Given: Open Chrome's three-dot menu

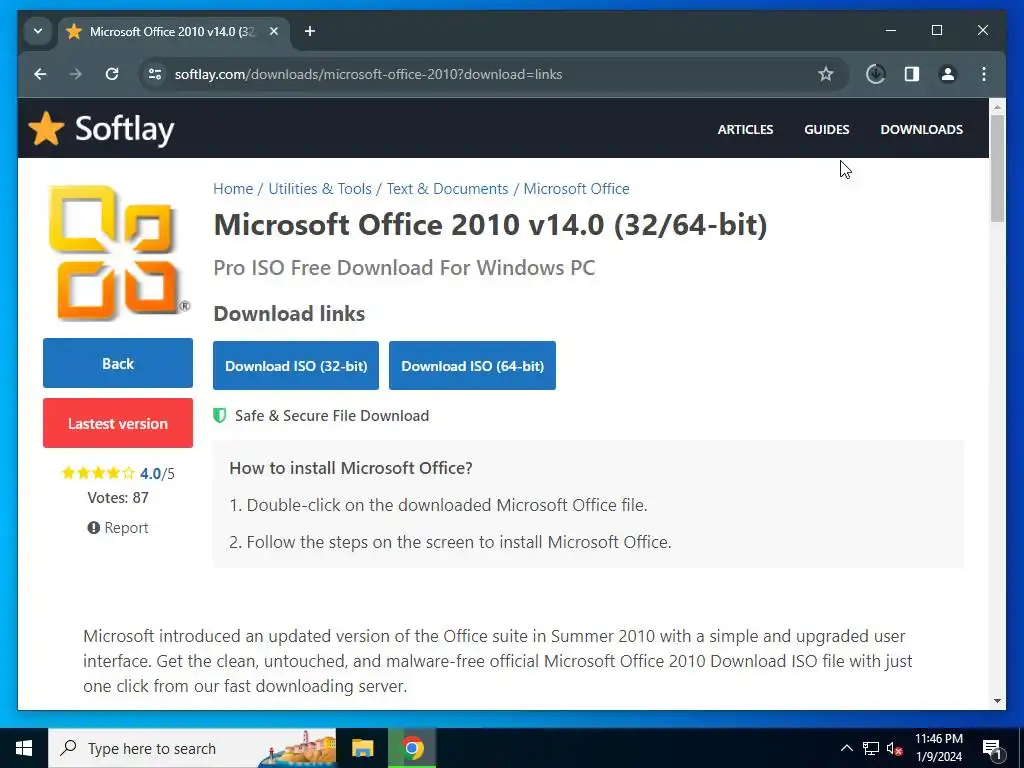Looking at the screenshot, I should click(984, 74).
